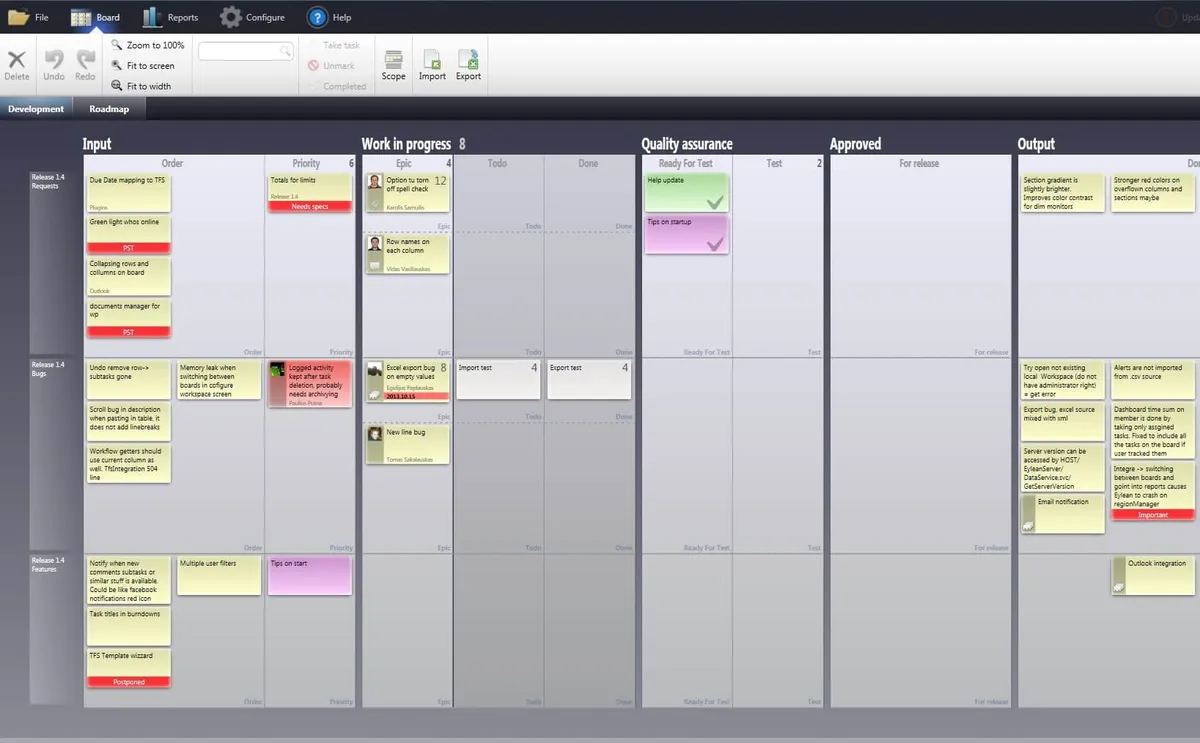Viewport: 1200px width, 743px height.
Task: Click the avatar on 'Excel export bug' card
Action: (x=374, y=370)
